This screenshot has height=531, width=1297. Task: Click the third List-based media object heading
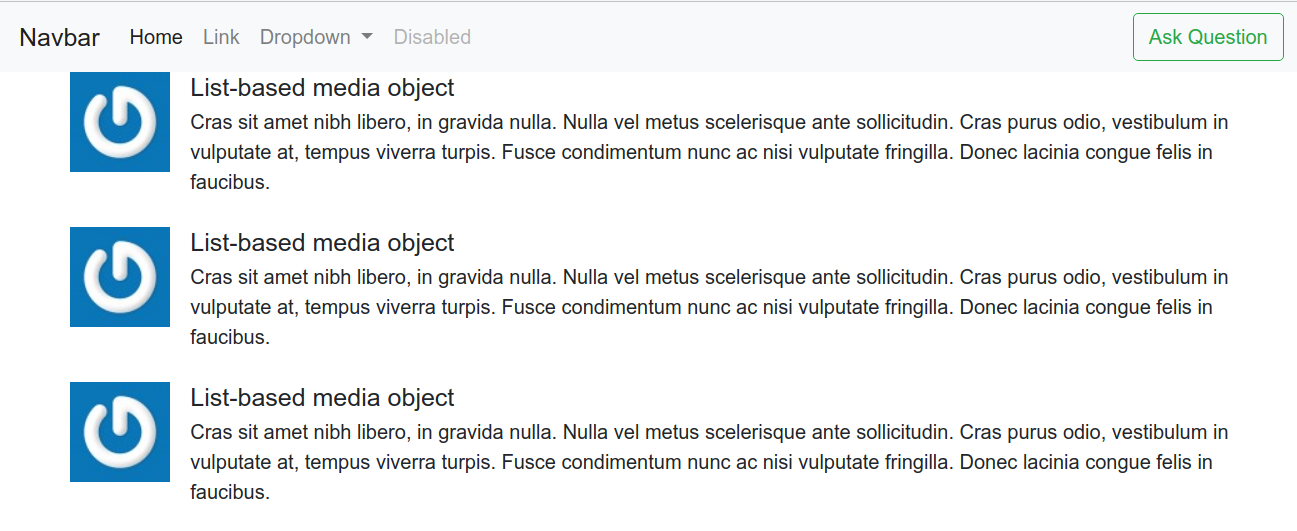(322, 398)
